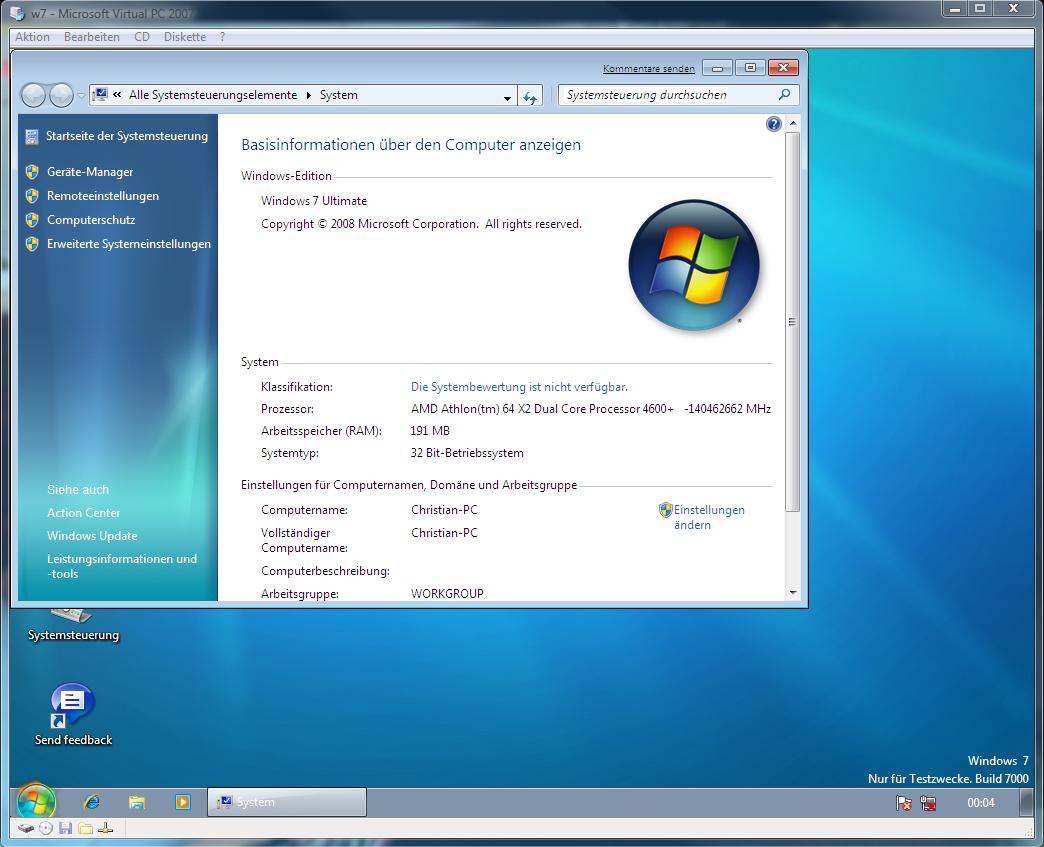The image size is (1044, 847).
Task: Click the '191 MB' RAM value
Action: (x=430, y=431)
